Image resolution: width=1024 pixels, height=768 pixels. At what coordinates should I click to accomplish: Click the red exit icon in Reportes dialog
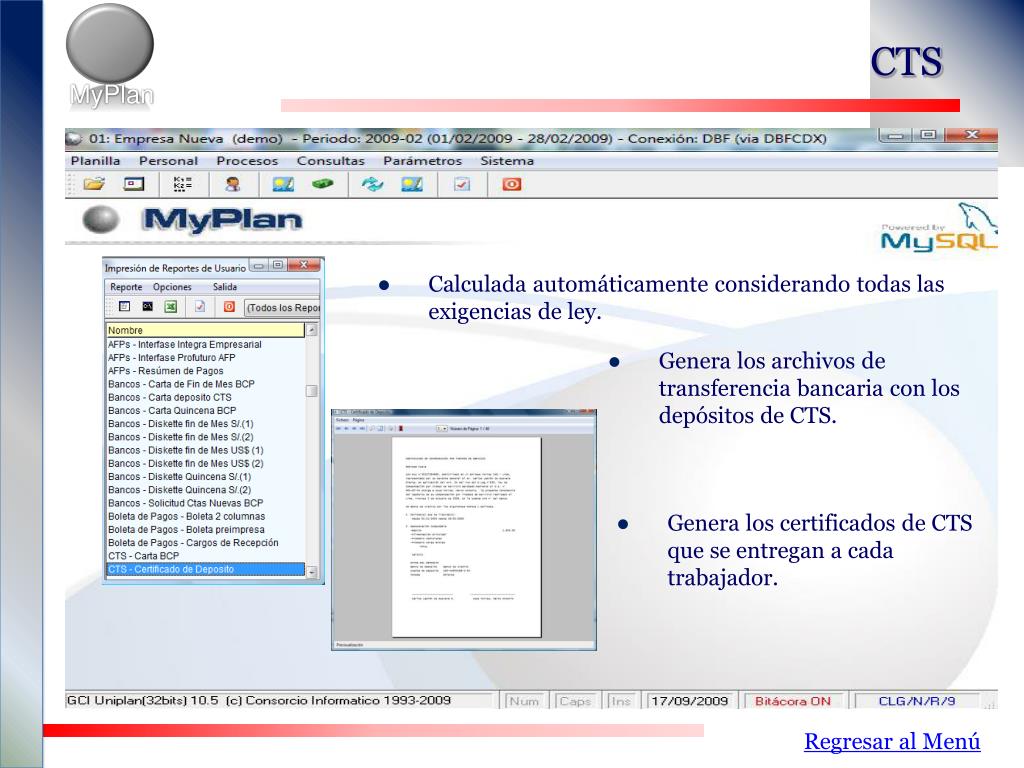tap(229, 306)
